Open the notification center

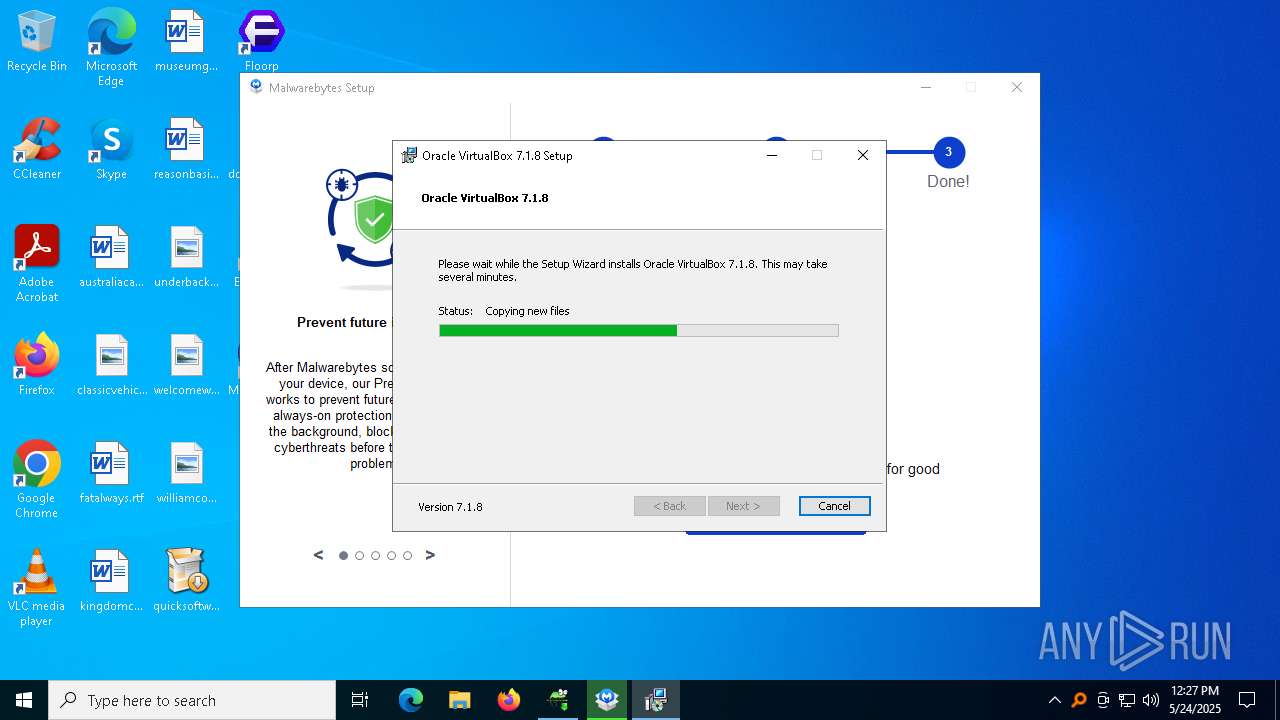[x=1247, y=700]
